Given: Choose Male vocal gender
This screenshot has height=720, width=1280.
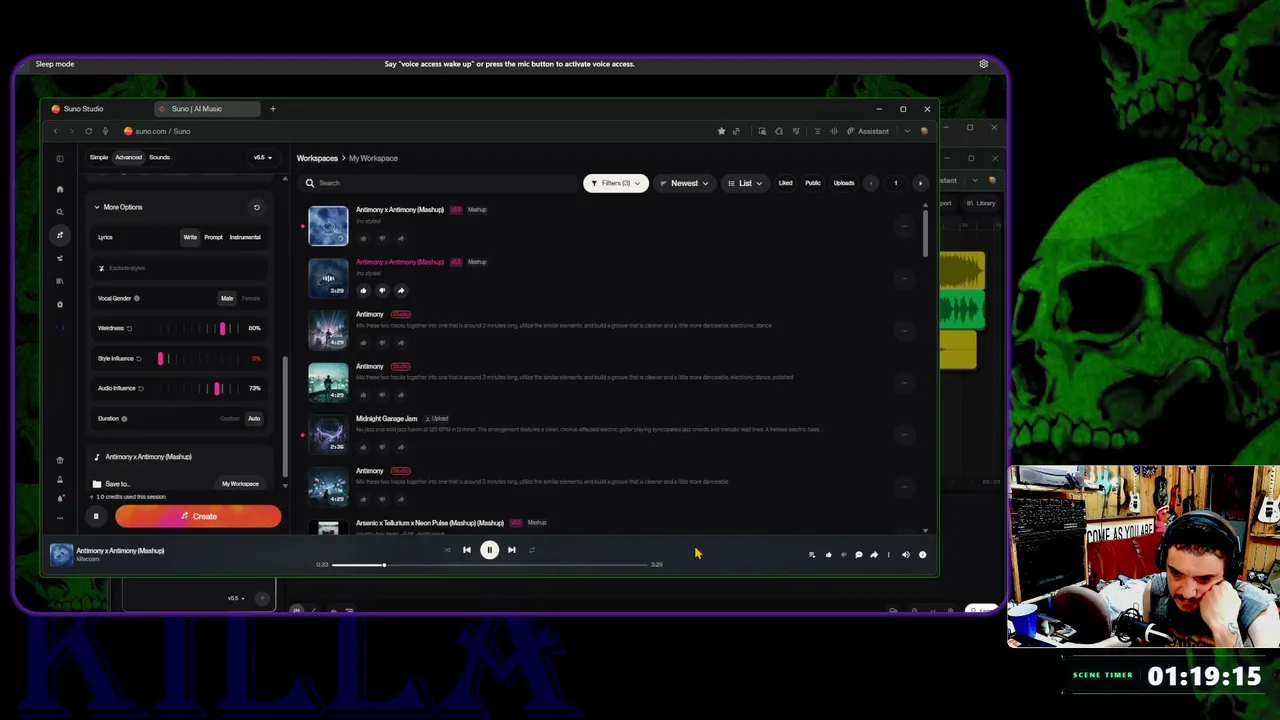Looking at the screenshot, I should coord(227,298).
